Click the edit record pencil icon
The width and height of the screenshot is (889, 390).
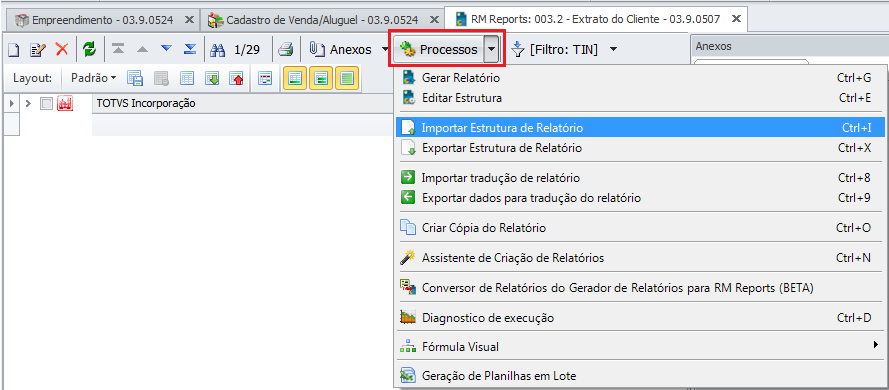37,50
